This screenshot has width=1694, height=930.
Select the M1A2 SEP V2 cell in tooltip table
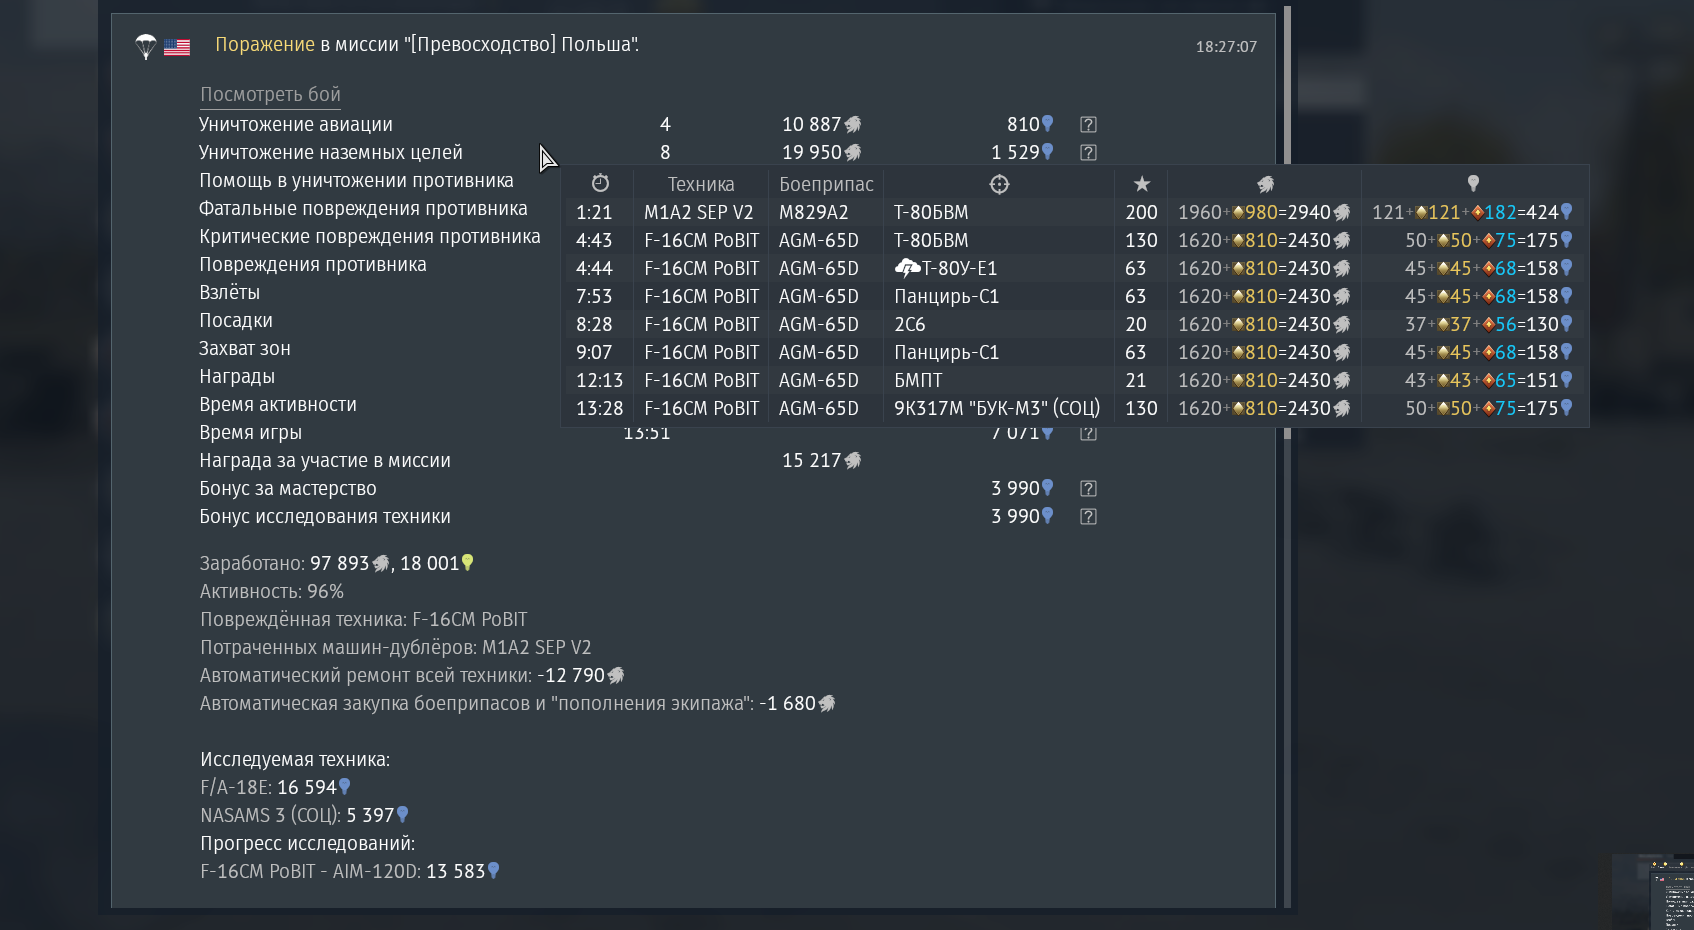(698, 213)
